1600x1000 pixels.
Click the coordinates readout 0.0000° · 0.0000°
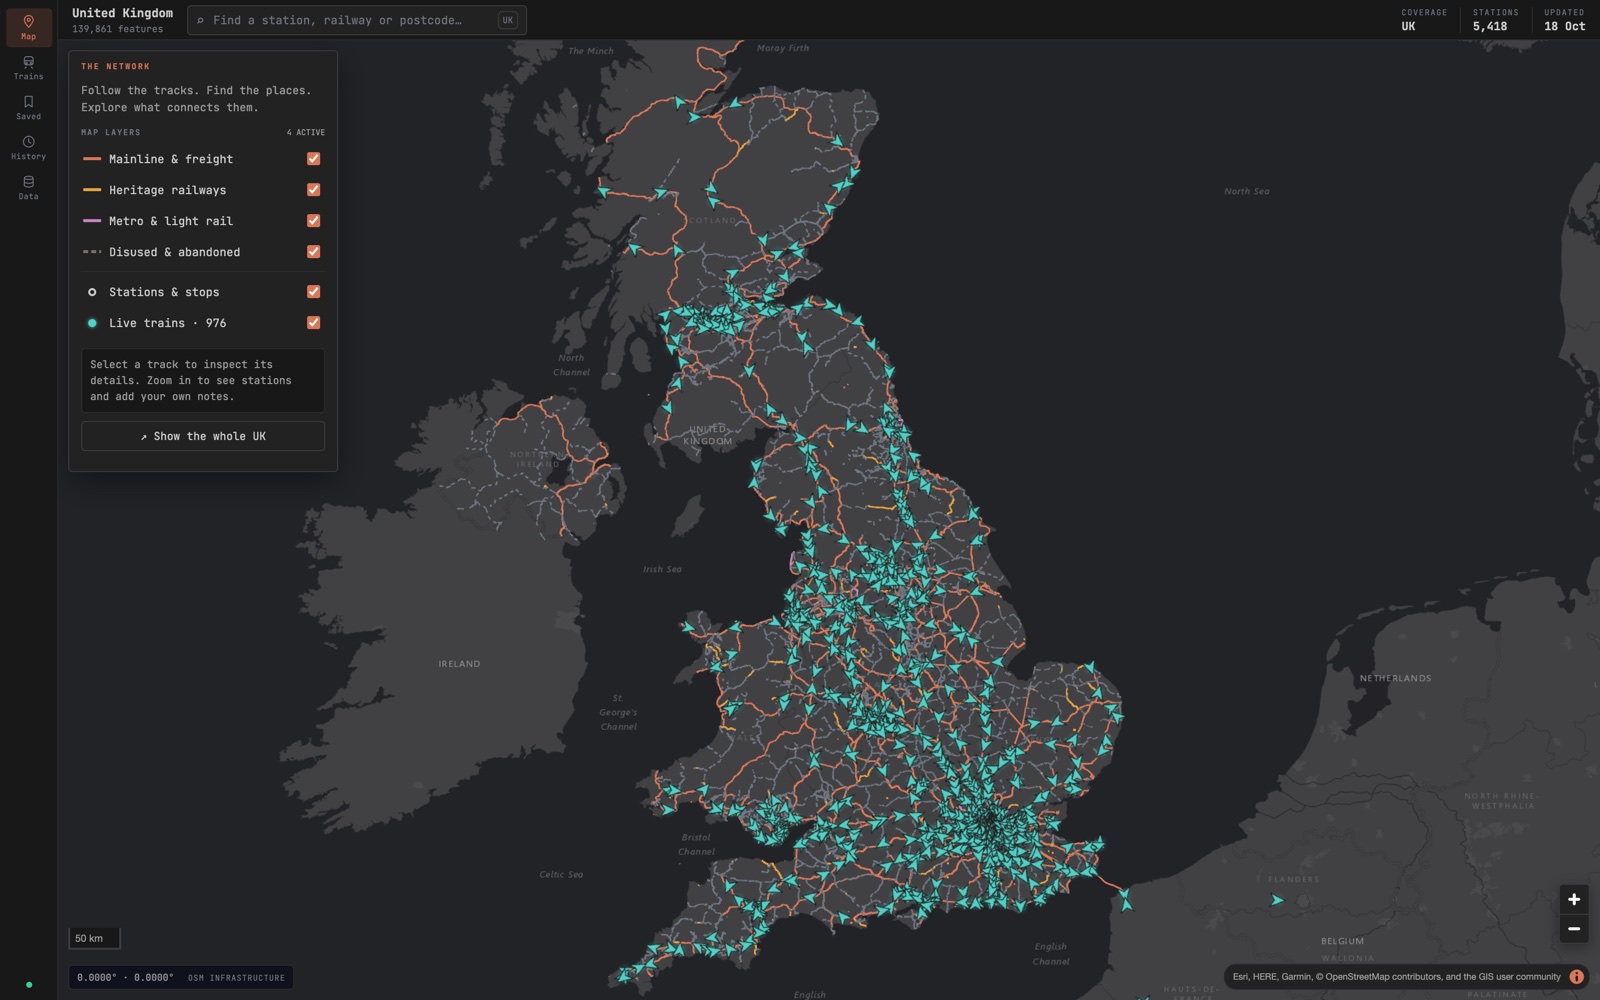click(x=125, y=978)
